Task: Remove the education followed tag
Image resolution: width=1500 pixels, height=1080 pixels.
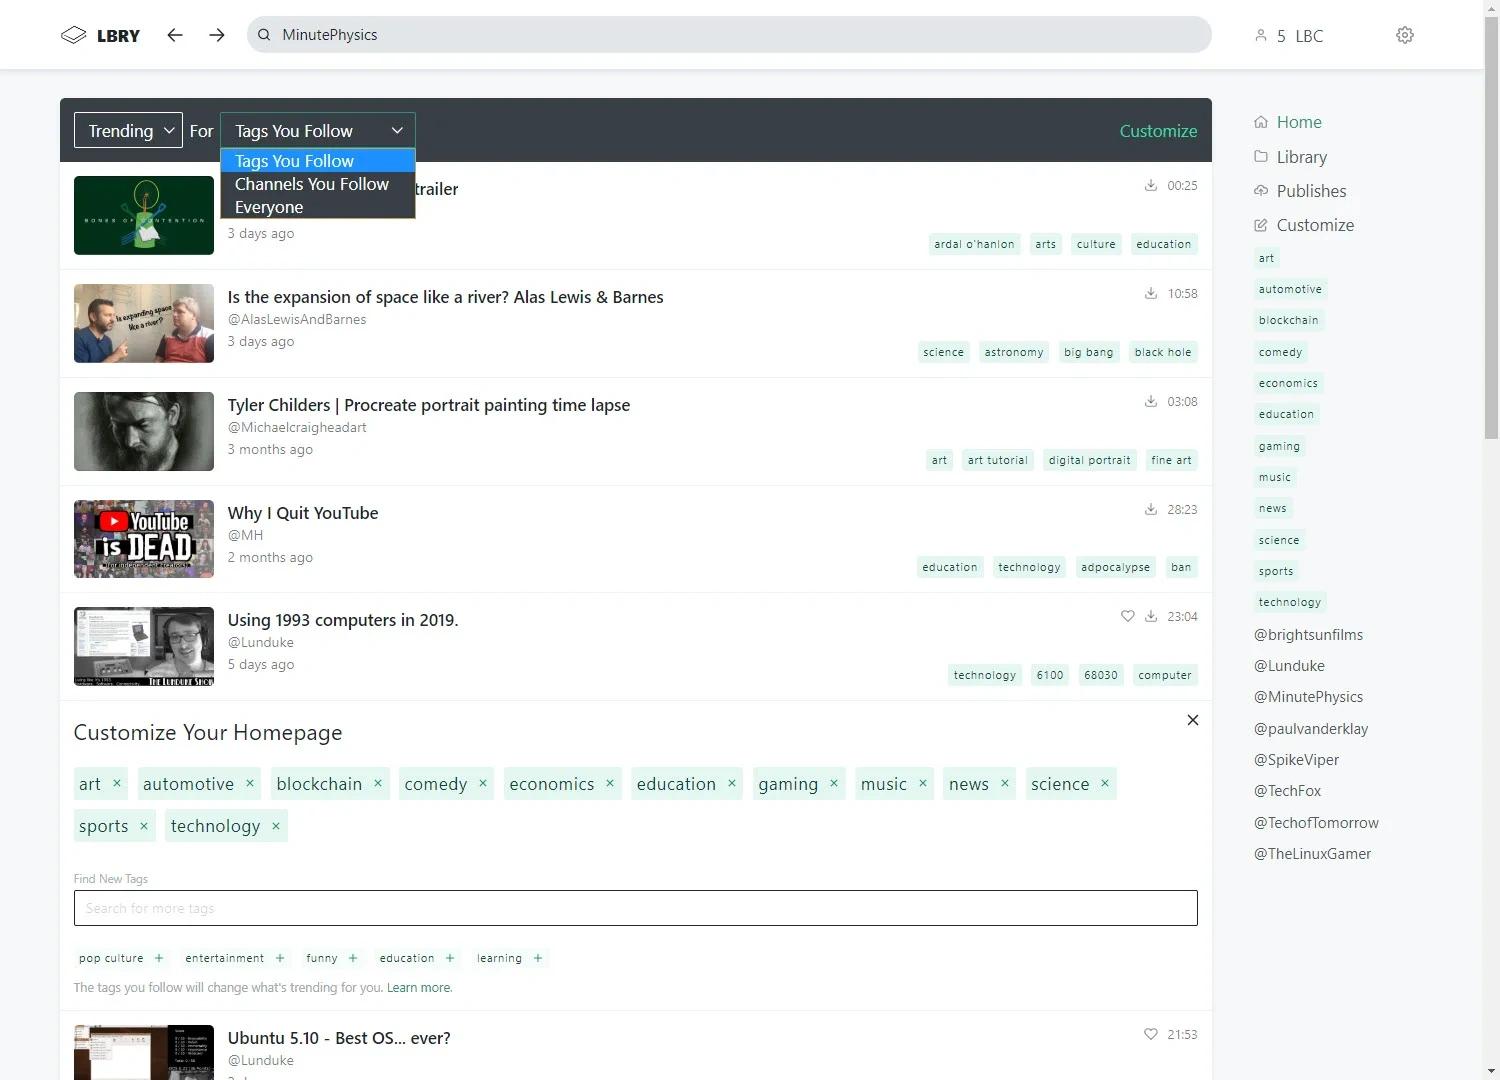Action: 732,783
